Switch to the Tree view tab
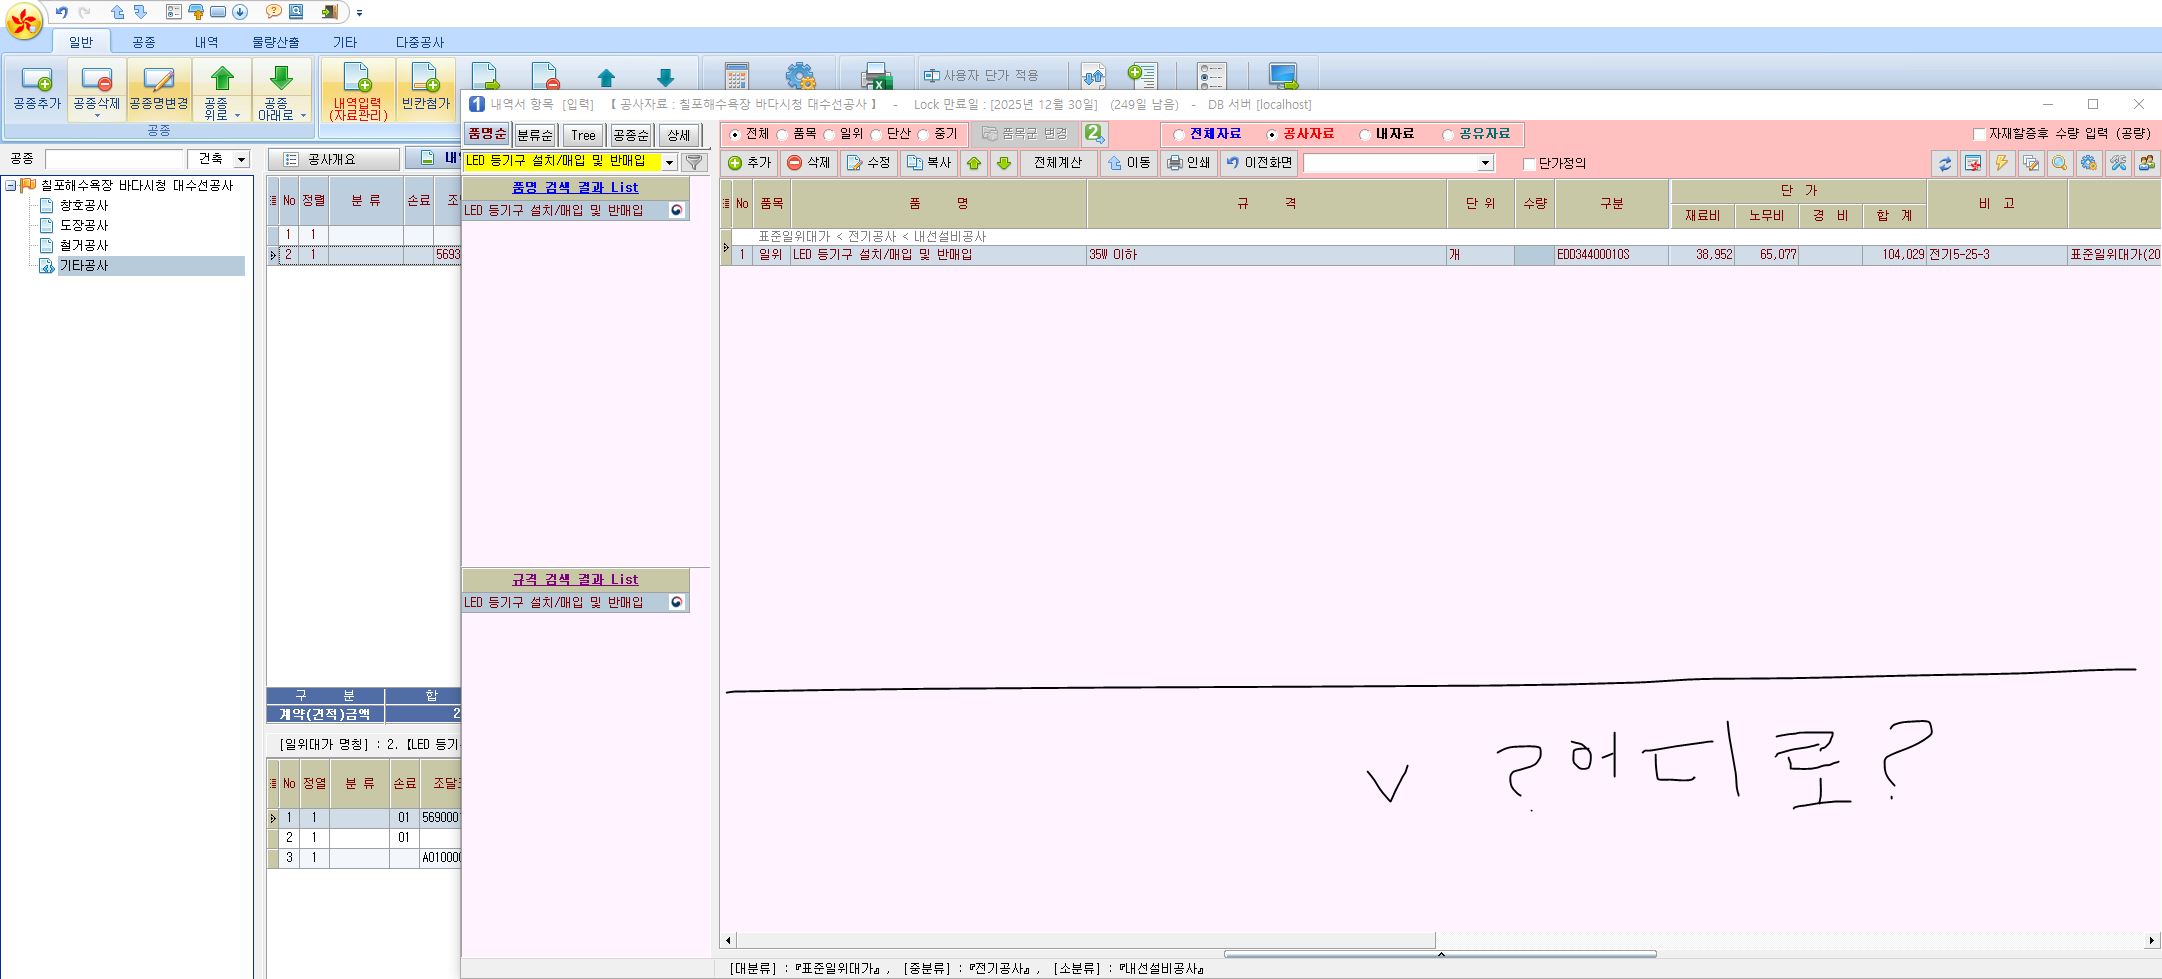This screenshot has height=979, width=2162. pyautogui.click(x=583, y=135)
